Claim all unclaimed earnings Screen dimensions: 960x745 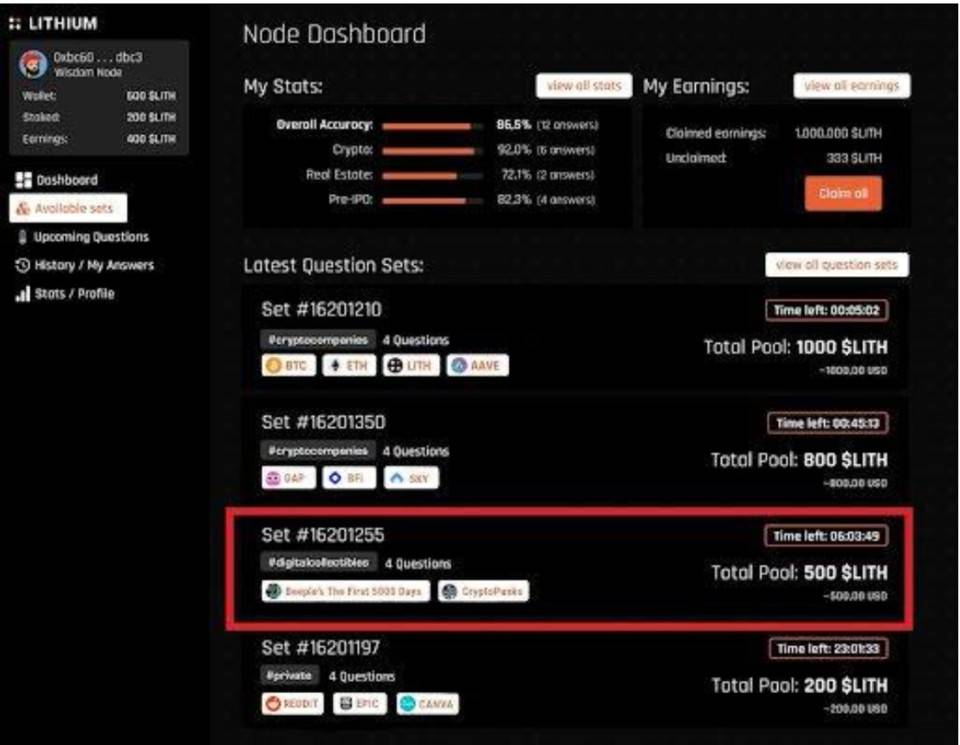(x=843, y=193)
